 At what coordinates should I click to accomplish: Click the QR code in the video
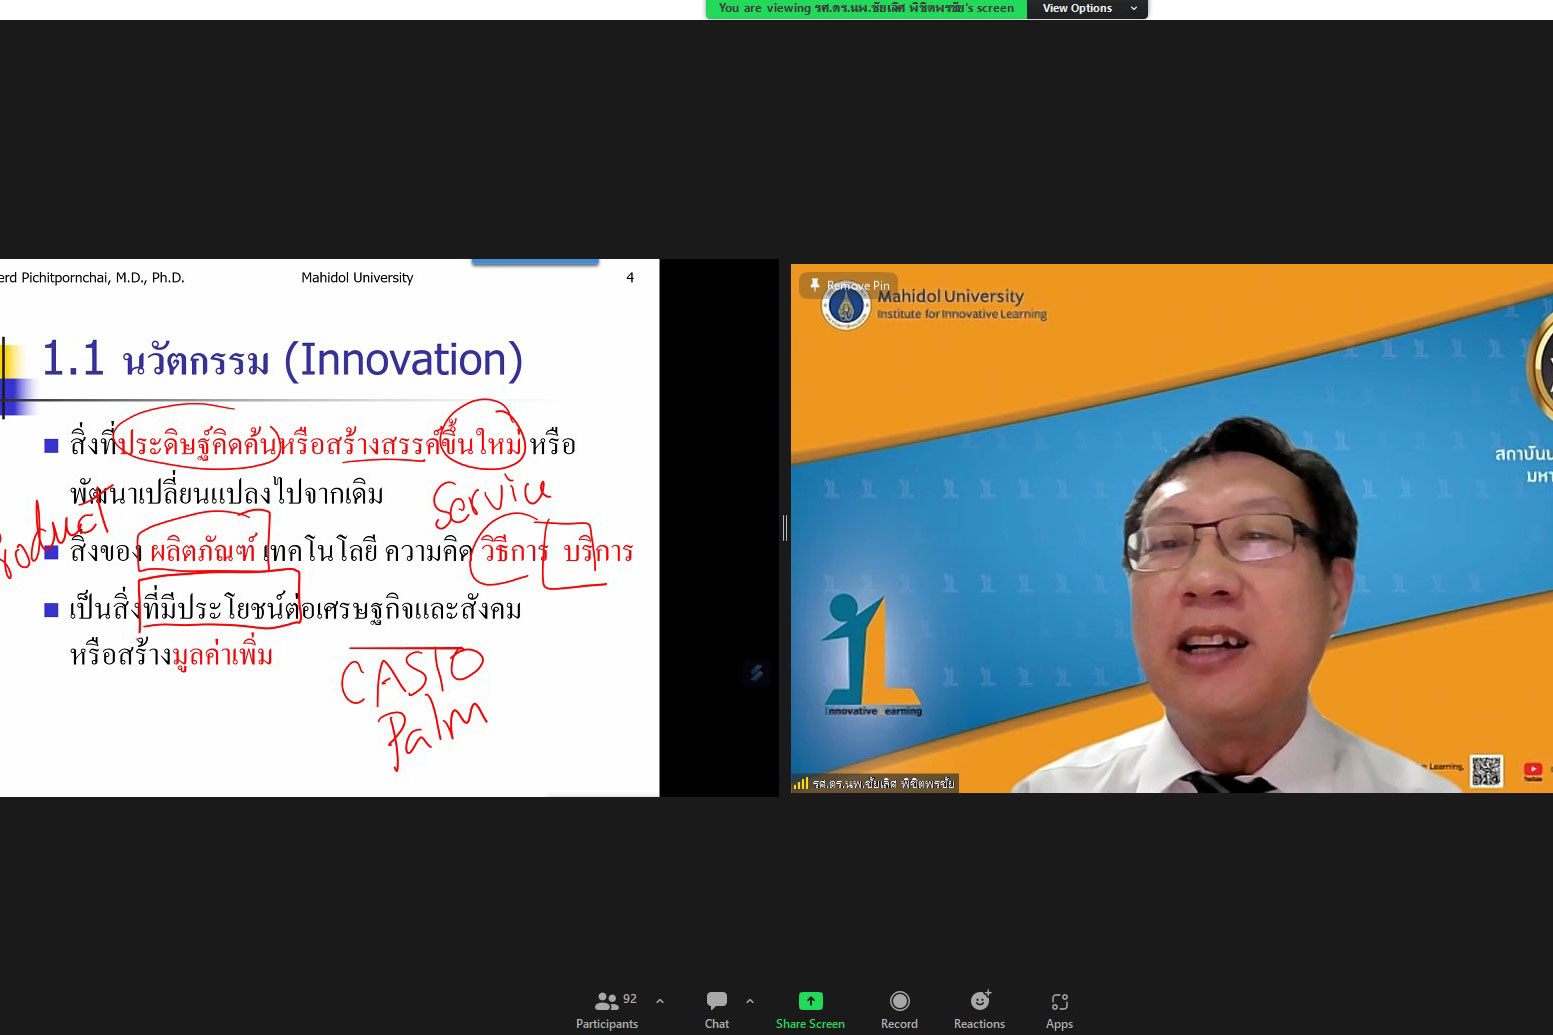point(1486,771)
